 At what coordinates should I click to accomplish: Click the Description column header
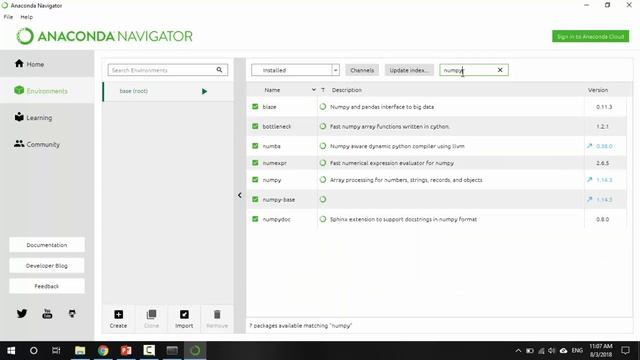(347, 90)
